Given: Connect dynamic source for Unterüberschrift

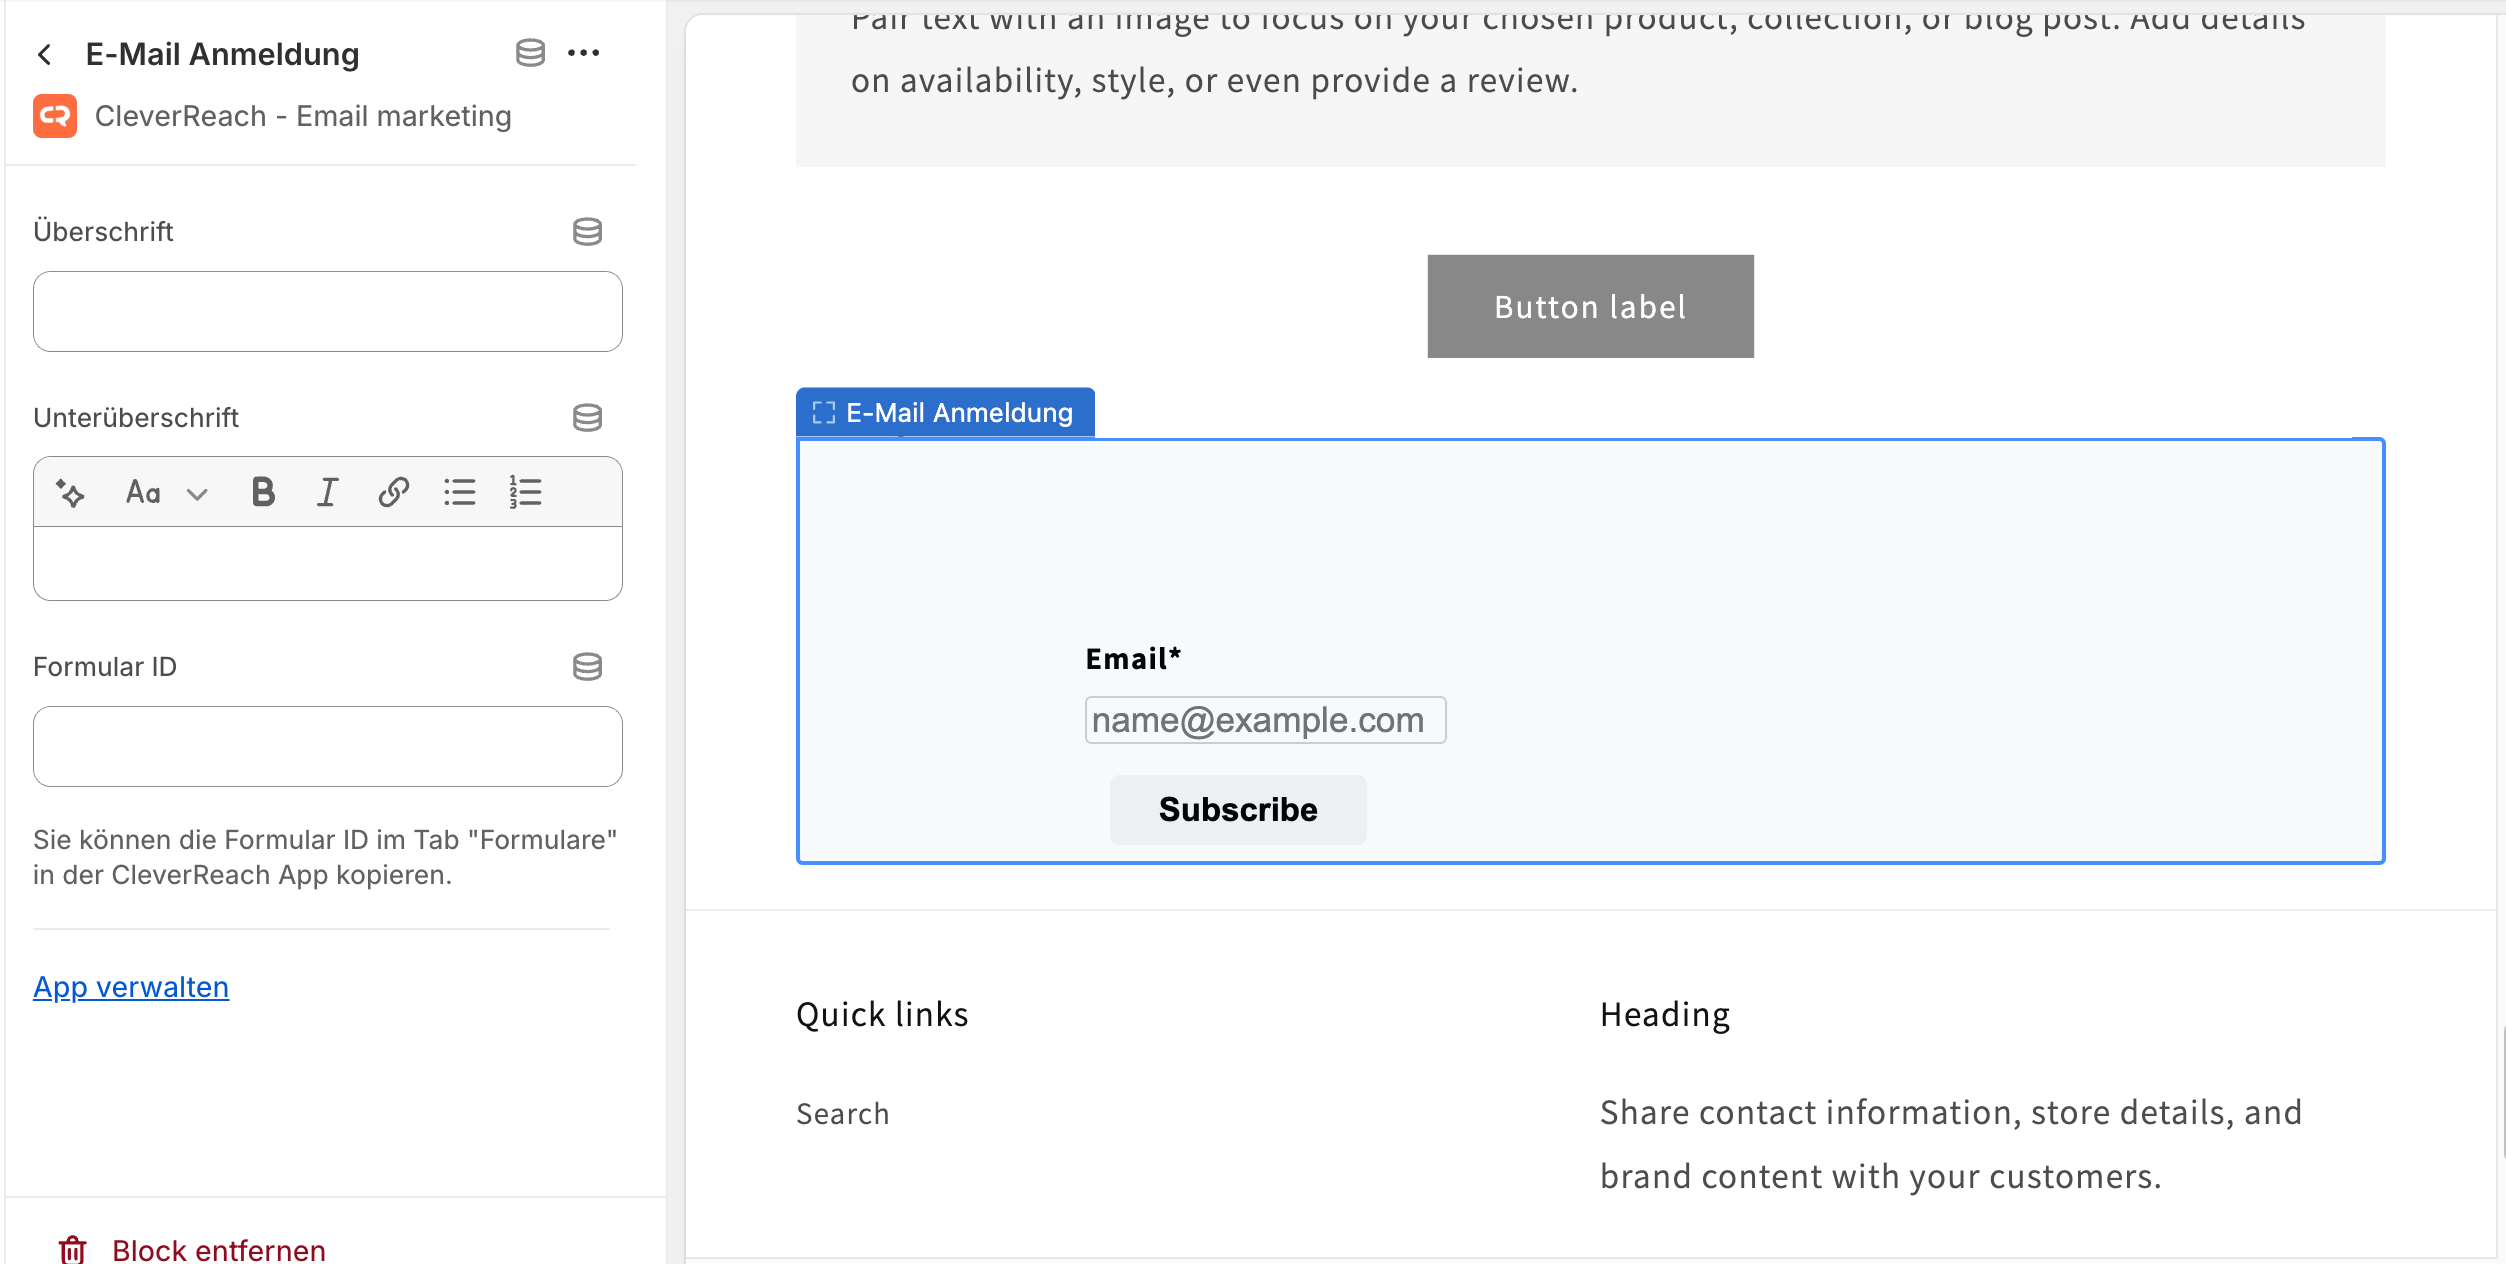Looking at the screenshot, I should tap(587, 418).
